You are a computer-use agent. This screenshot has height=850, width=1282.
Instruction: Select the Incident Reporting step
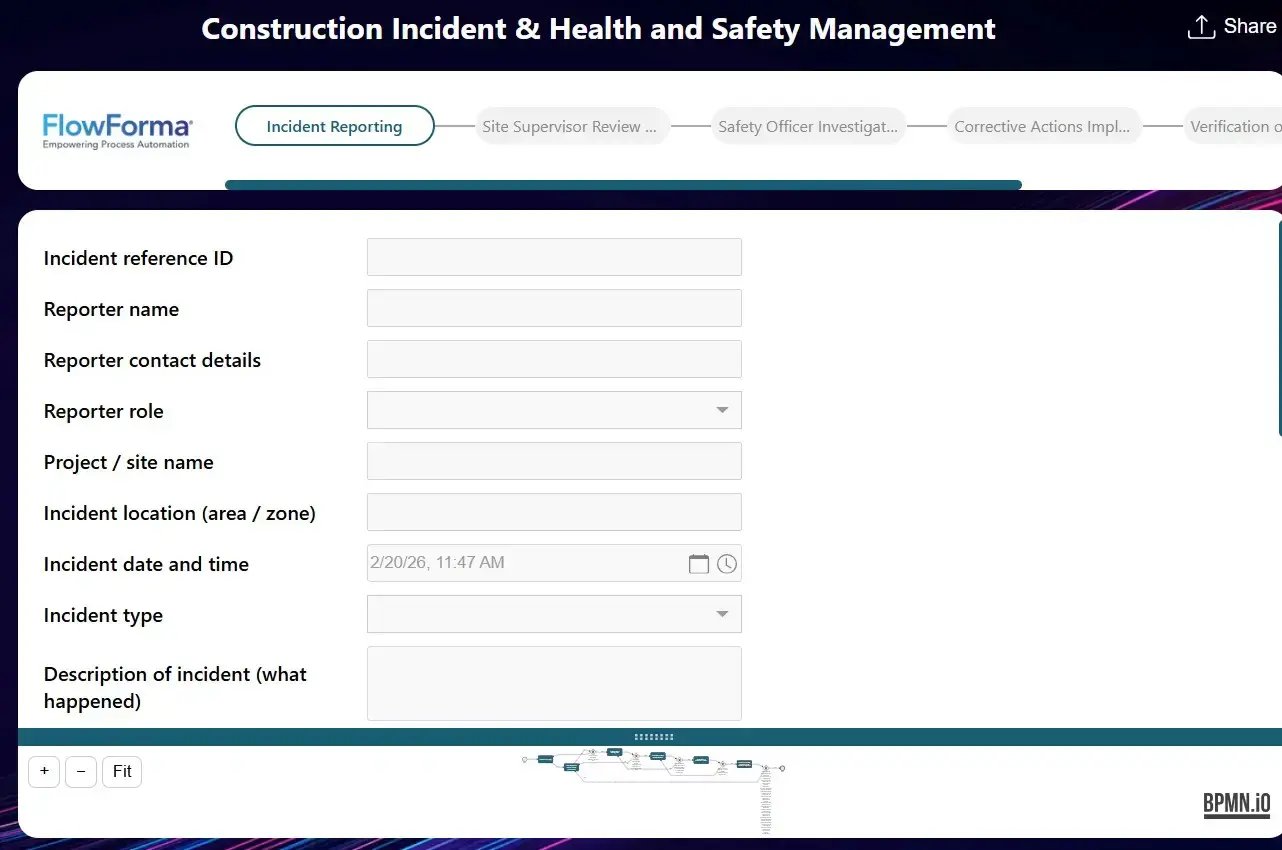(x=334, y=126)
